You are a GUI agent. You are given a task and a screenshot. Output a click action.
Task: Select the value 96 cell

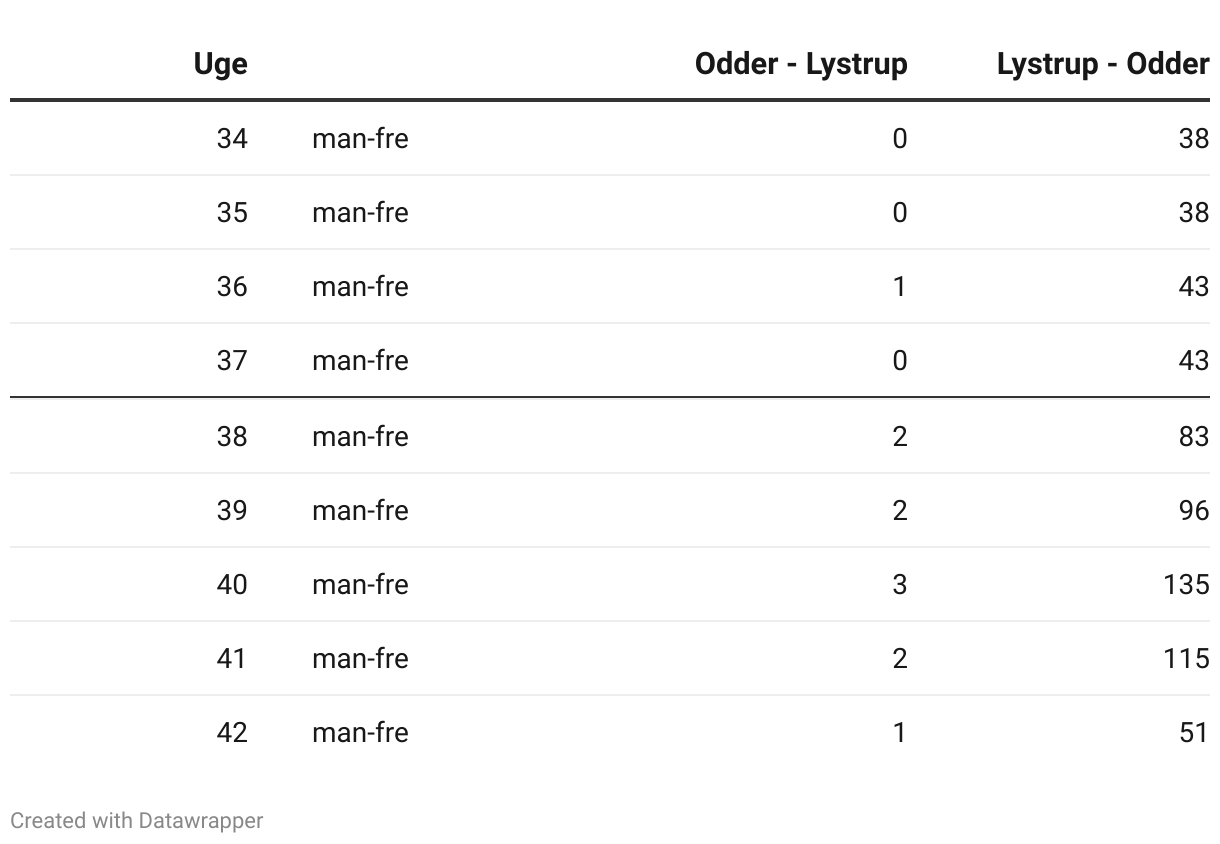[1193, 510]
